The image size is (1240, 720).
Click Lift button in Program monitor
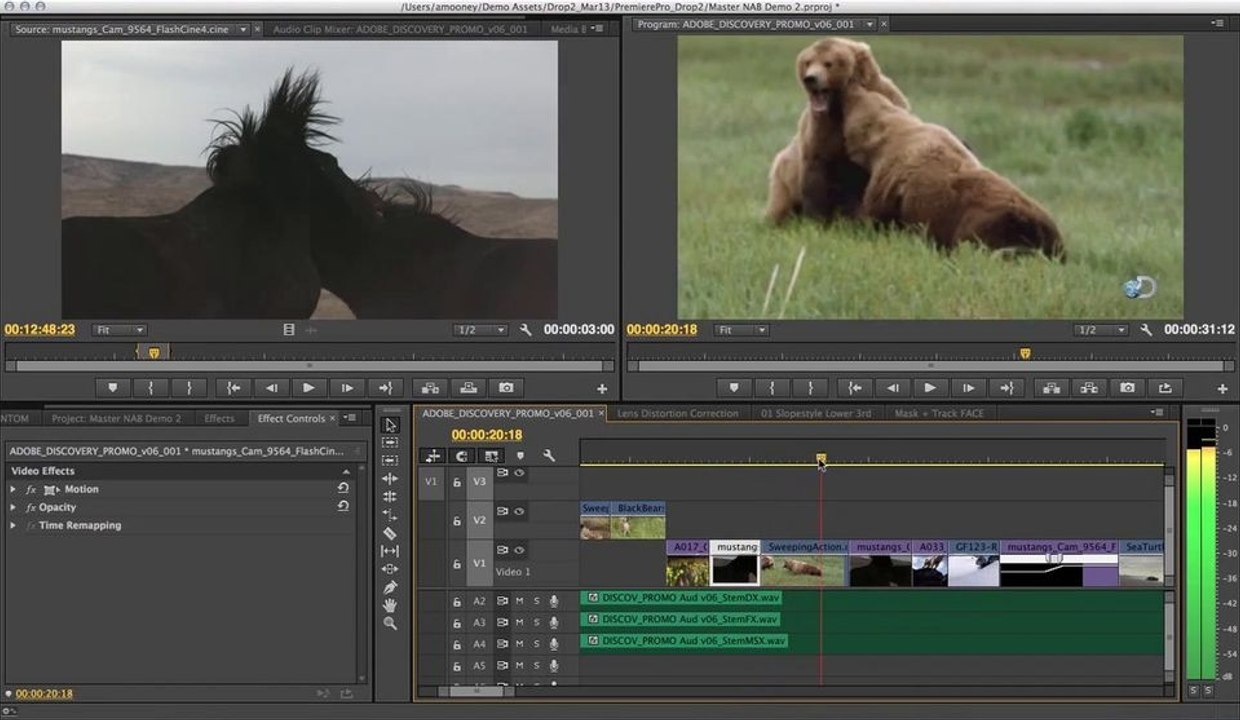coord(1051,387)
